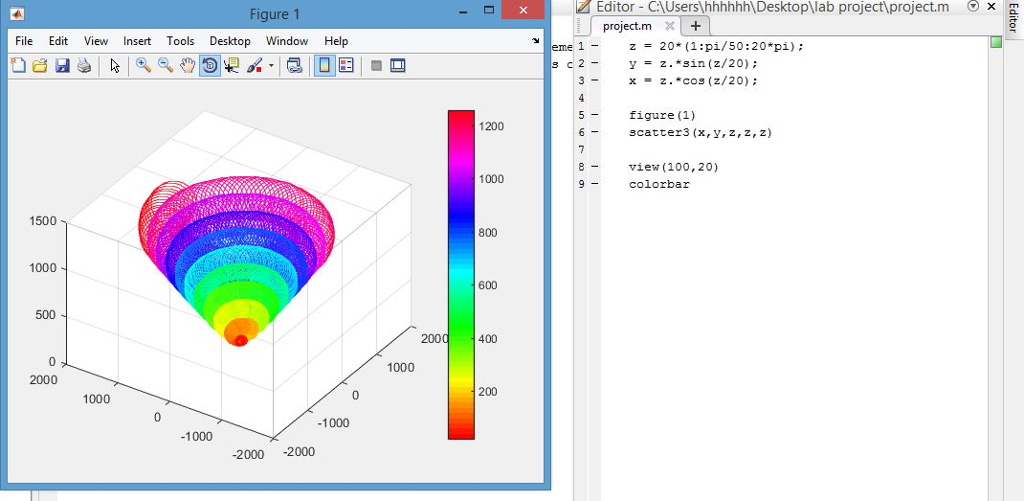Toggle the Rotate 3D tool
1024x501 pixels.
[x=210, y=66]
